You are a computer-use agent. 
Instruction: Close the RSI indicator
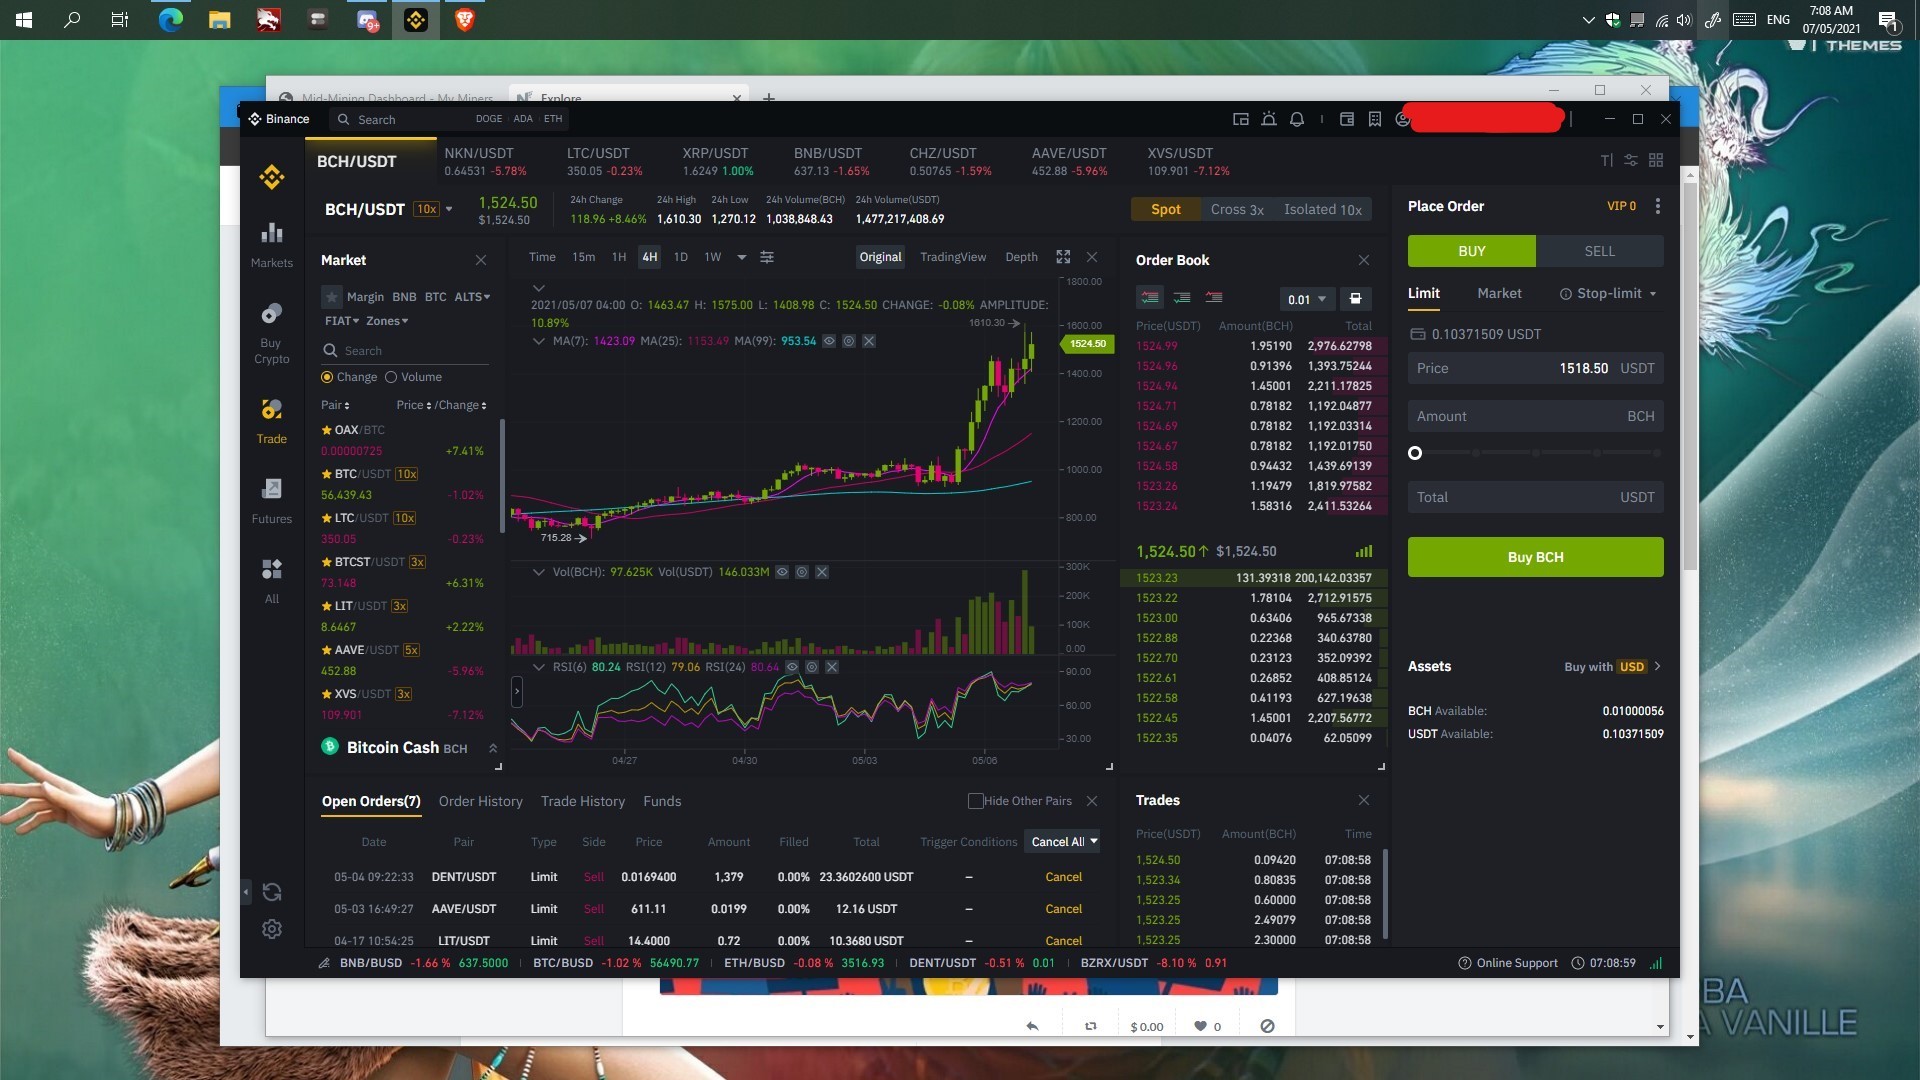[x=832, y=667]
